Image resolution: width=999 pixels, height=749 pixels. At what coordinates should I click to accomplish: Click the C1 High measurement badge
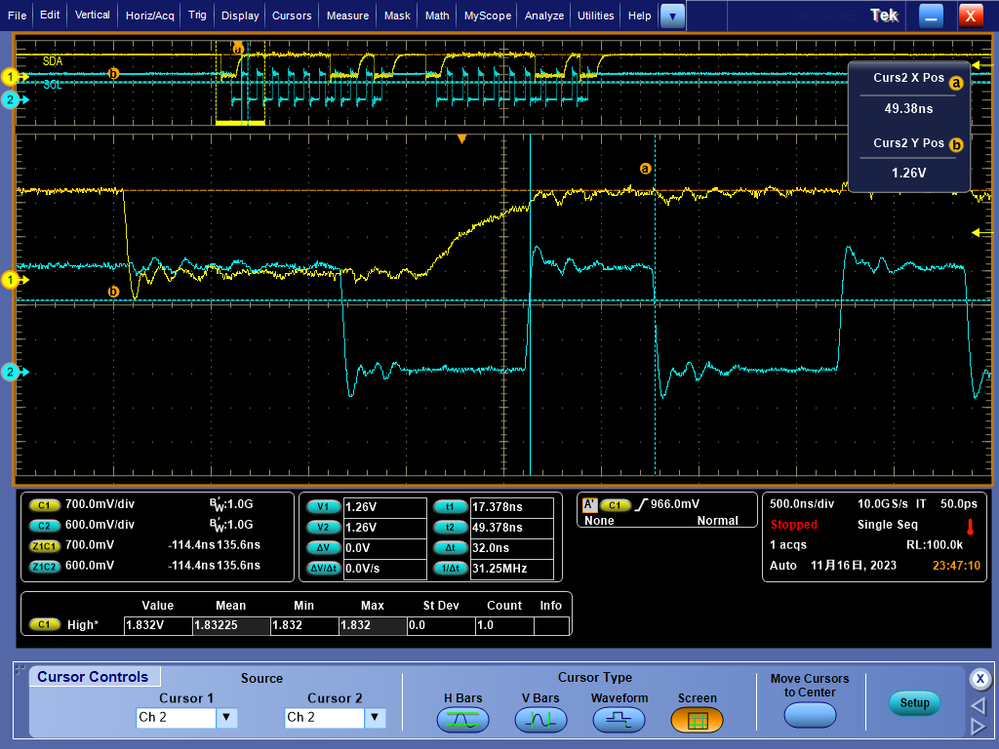click(x=44, y=625)
